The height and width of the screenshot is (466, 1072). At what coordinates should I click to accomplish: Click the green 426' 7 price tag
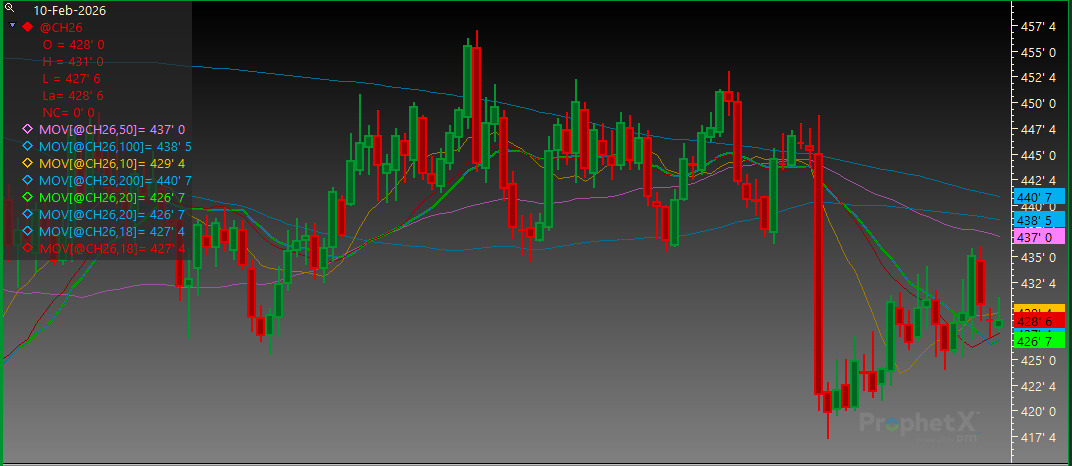pos(1033,341)
